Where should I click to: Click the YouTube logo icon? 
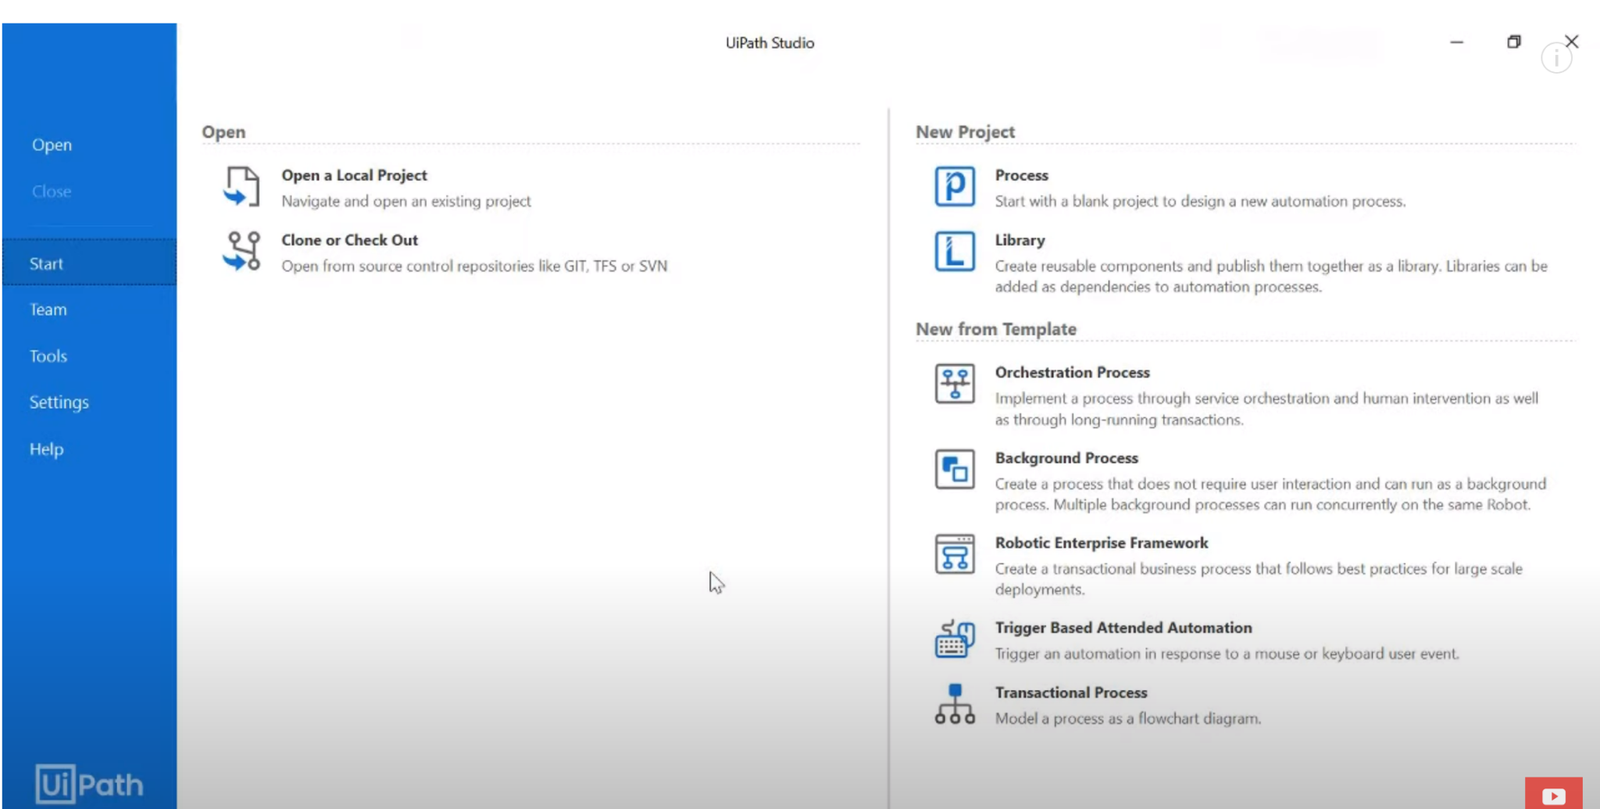[1553, 794]
